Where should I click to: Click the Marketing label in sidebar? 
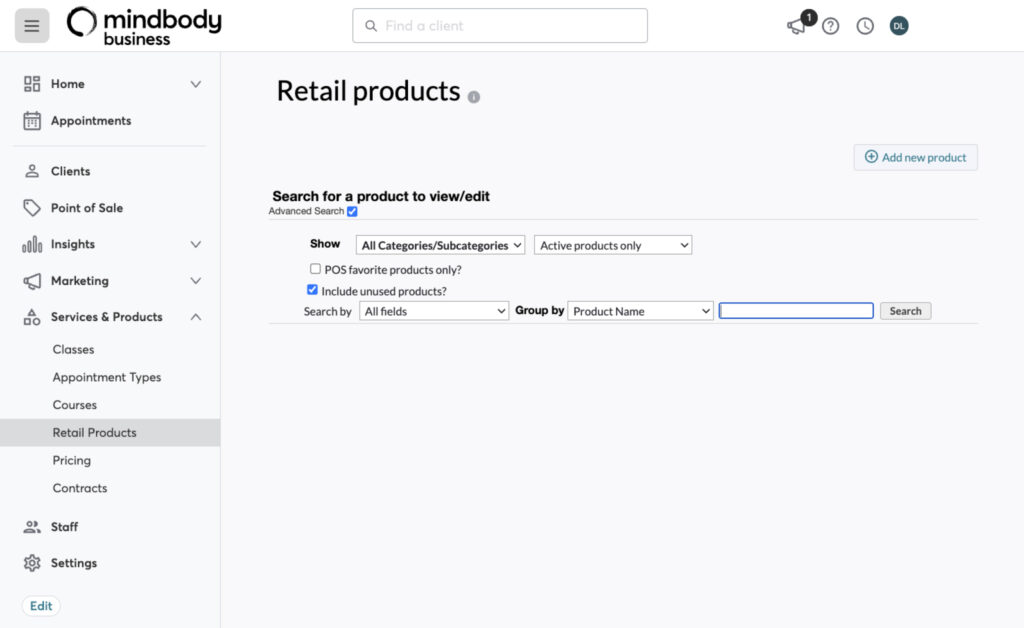coord(80,281)
